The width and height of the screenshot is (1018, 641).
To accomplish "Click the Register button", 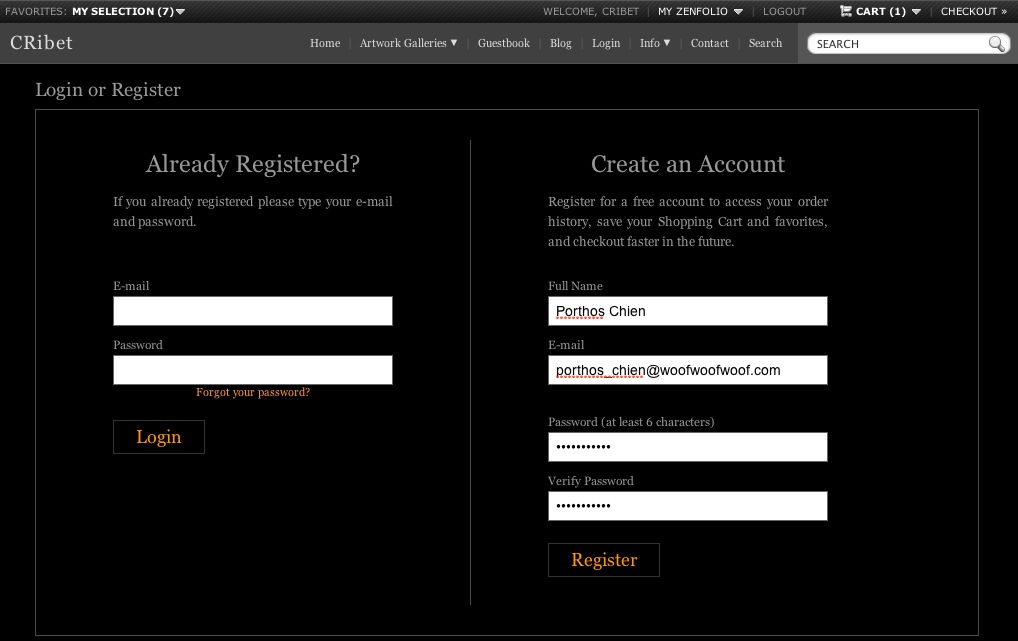I will (x=603, y=559).
